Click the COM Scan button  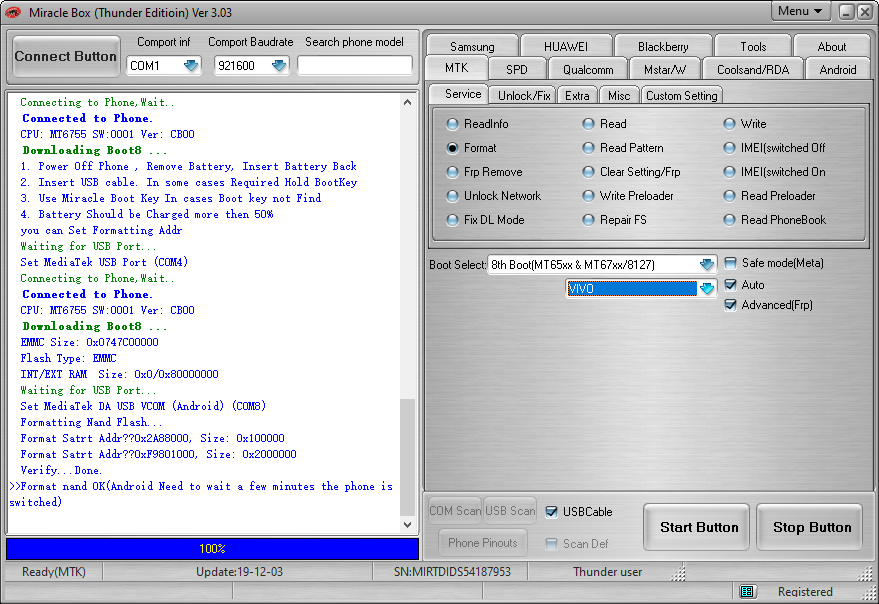pyautogui.click(x=455, y=511)
